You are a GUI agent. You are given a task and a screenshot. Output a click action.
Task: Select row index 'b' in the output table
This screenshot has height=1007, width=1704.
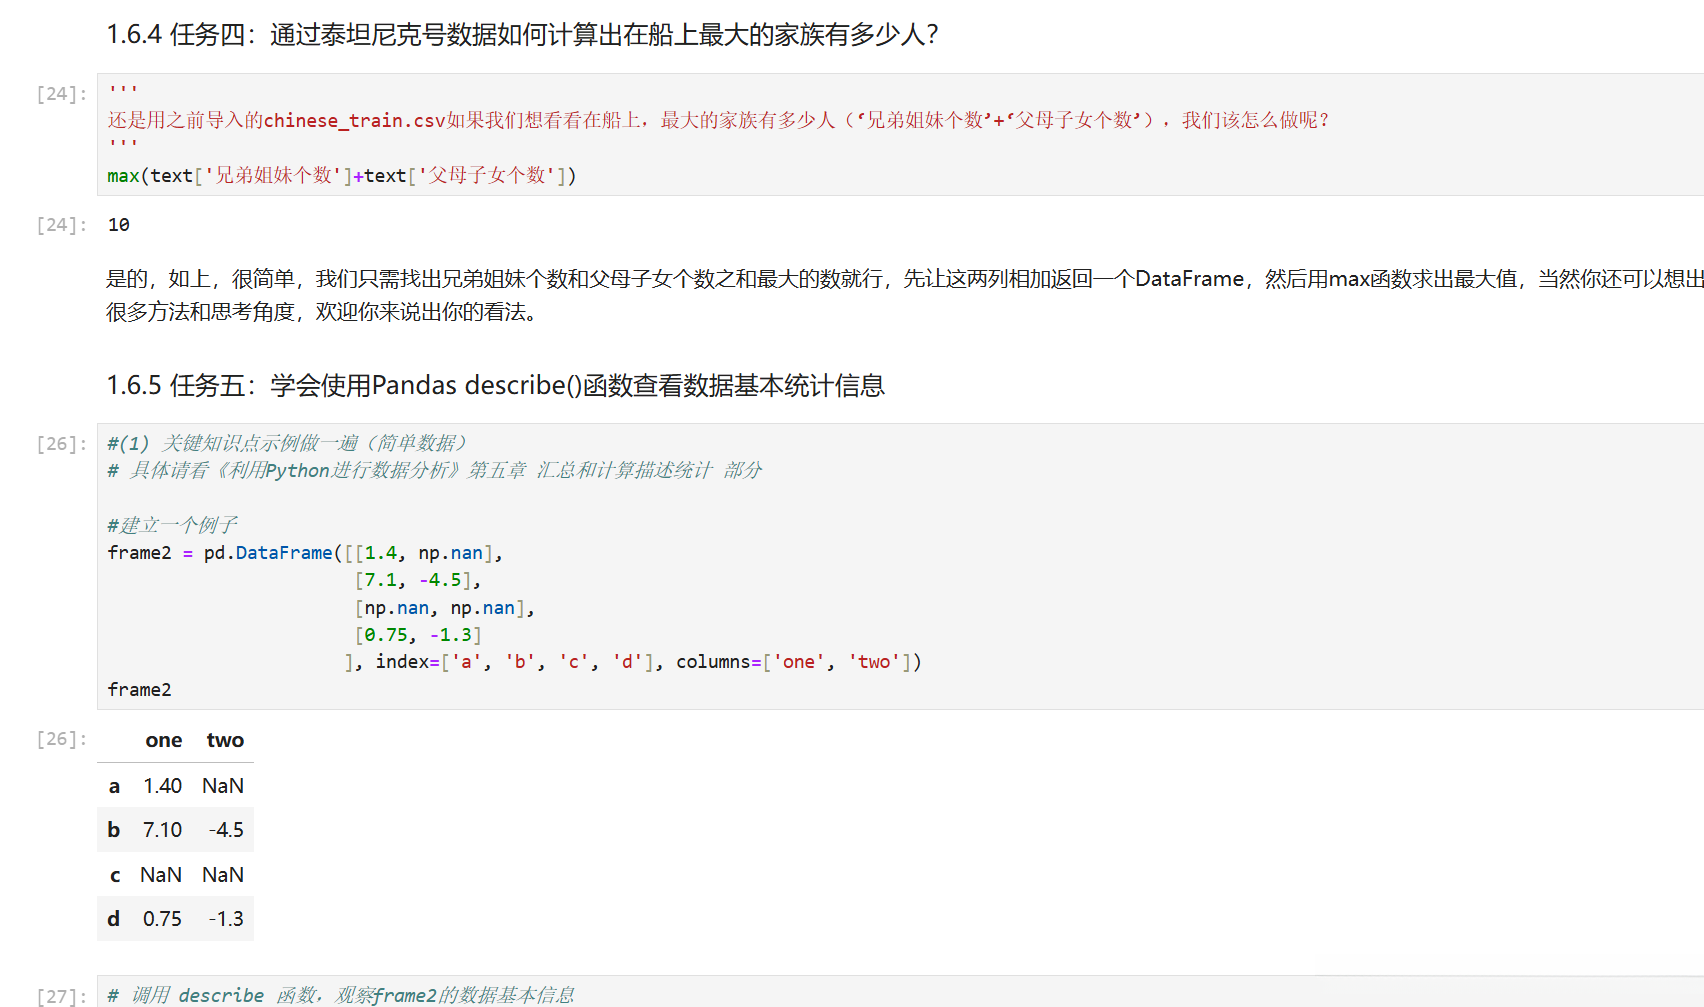click(x=114, y=830)
